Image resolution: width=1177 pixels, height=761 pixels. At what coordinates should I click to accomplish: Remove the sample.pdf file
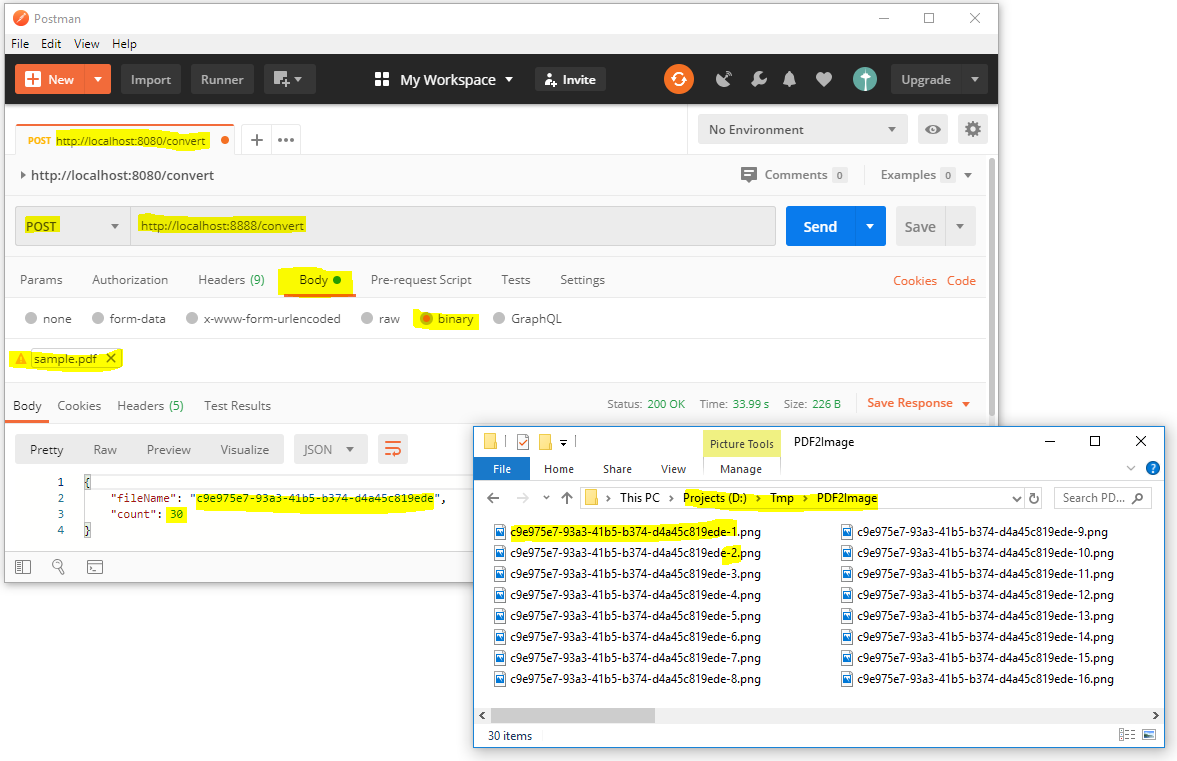111,358
